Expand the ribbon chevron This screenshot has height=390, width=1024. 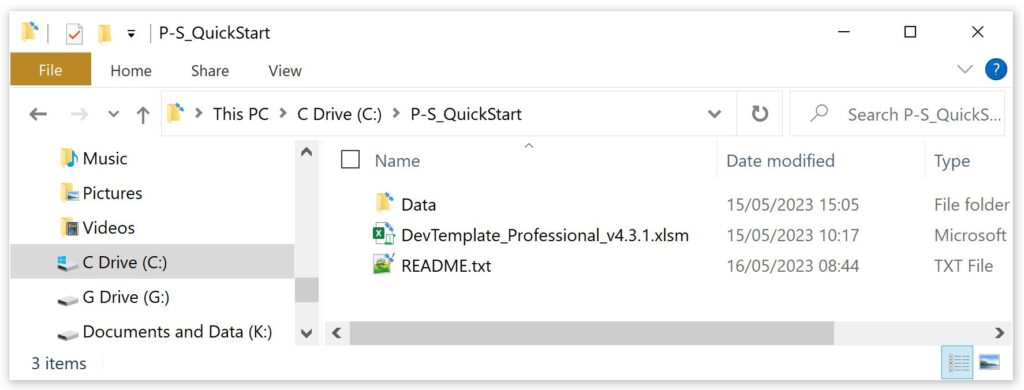coord(965,69)
